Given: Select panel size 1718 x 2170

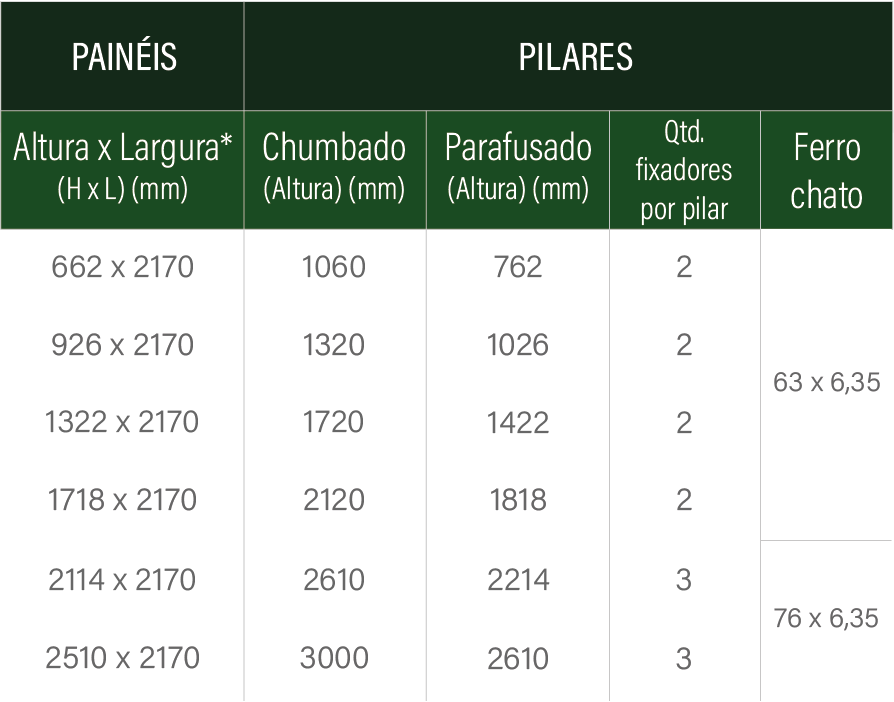Looking at the screenshot, I should click(122, 500).
